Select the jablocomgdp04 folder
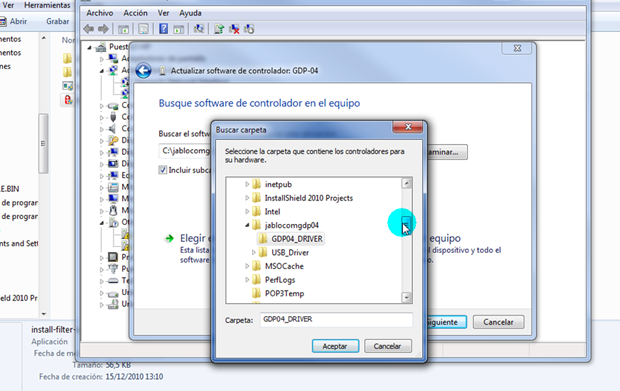Image resolution: width=620 pixels, height=391 pixels. pyautogui.click(x=291, y=225)
